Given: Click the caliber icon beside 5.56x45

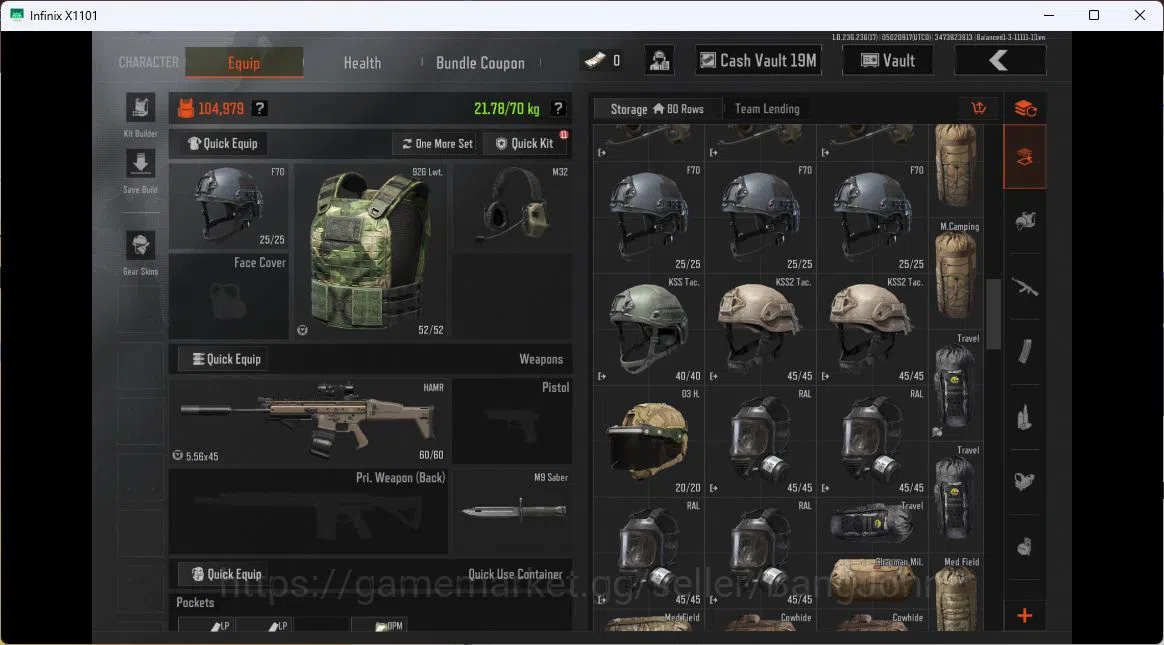Looking at the screenshot, I should [177, 456].
